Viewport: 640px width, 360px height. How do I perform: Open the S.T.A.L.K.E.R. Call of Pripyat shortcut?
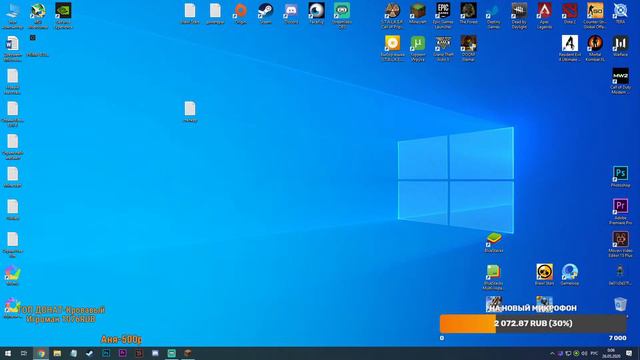point(392,16)
